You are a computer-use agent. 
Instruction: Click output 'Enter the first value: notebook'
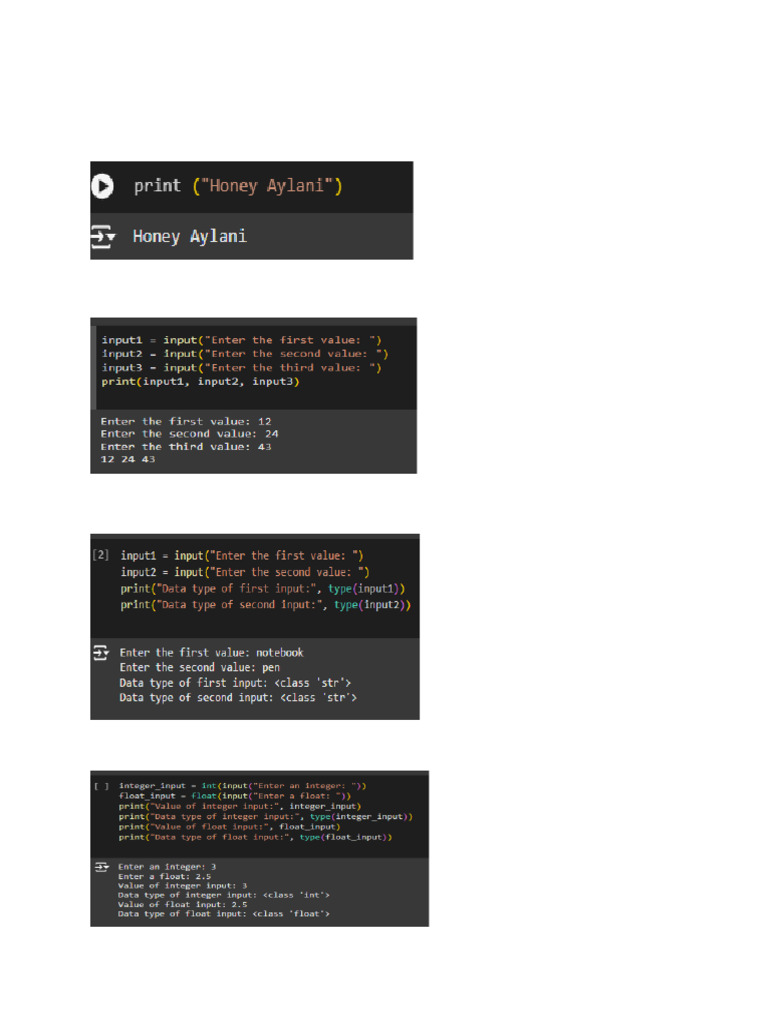(x=211, y=652)
